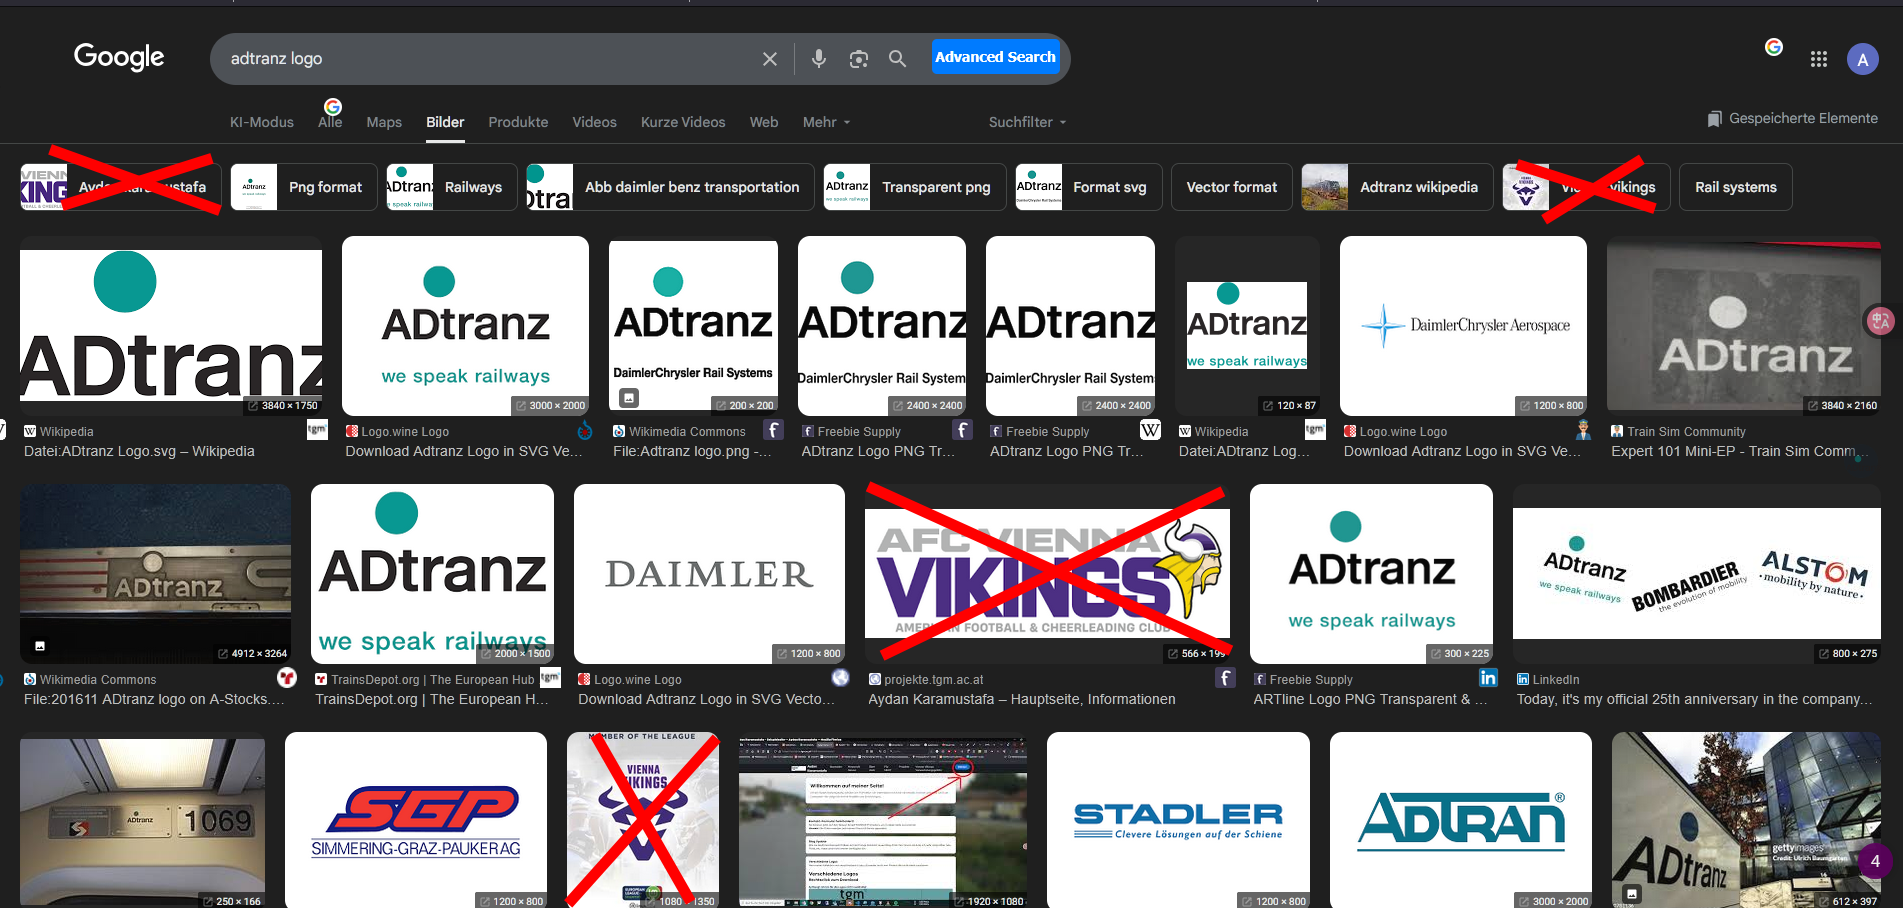Open the ADtranz plate photo from Wikimedia Commons
This screenshot has height=908, width=1903.
click(x=156, y=574)
